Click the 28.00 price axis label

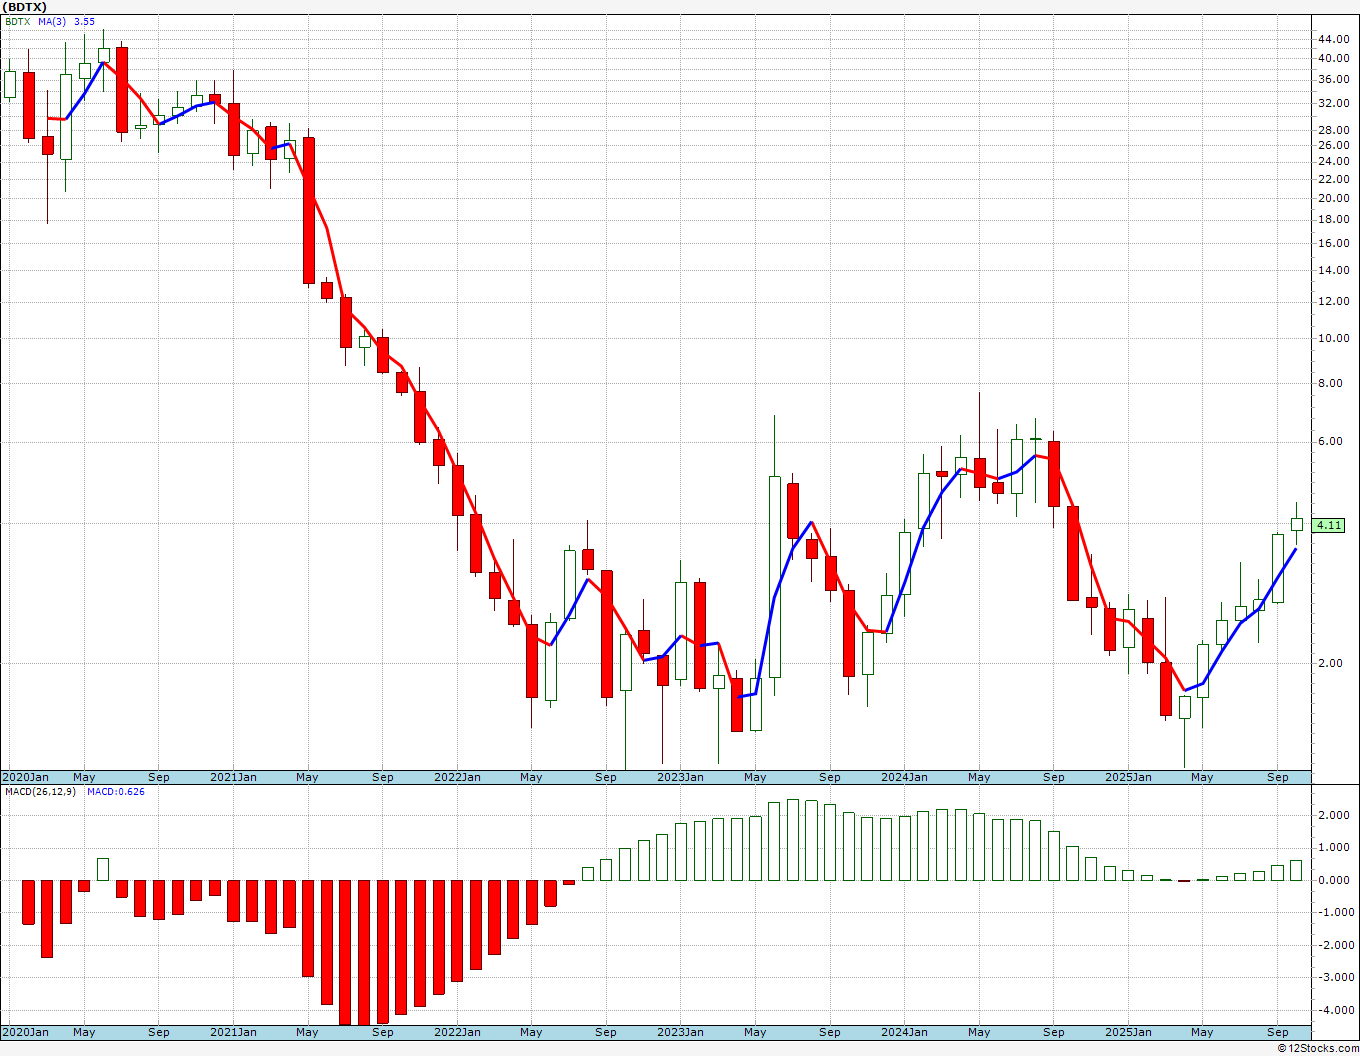coord(1333,130)
